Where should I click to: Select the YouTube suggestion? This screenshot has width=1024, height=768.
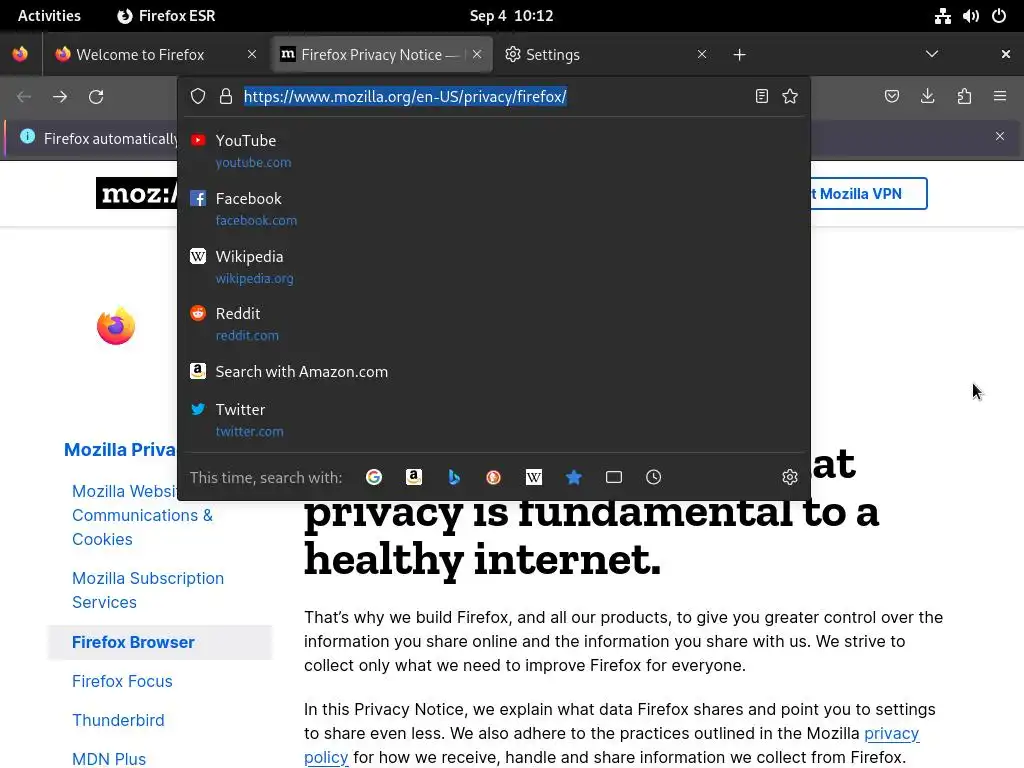(x=494, y=150)
